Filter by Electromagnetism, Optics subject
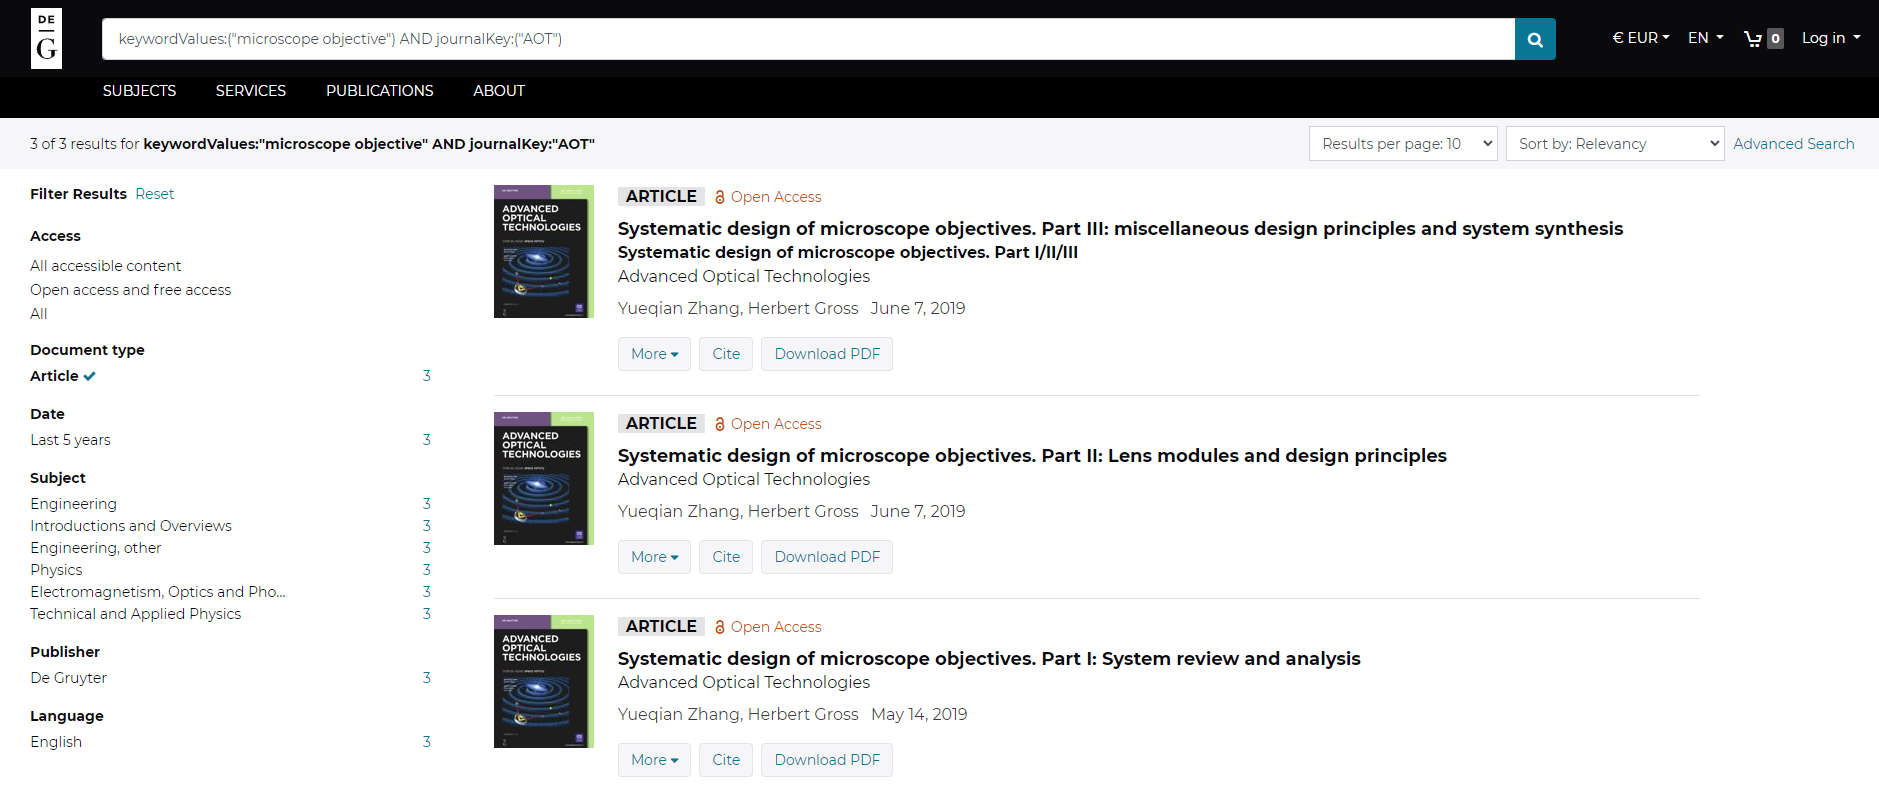The height and width of the screenshot is (787, 1879). coord(158,592)
